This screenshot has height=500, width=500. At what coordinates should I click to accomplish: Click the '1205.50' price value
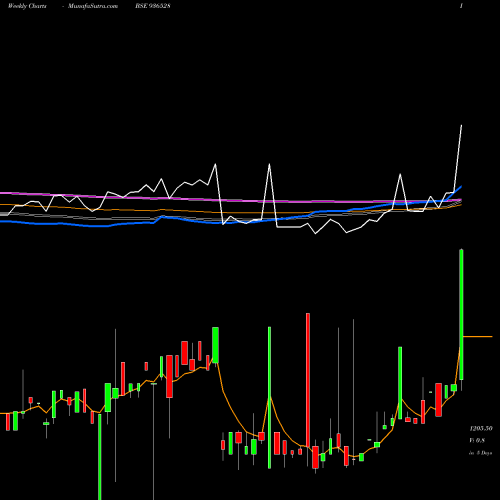(481, 428)
